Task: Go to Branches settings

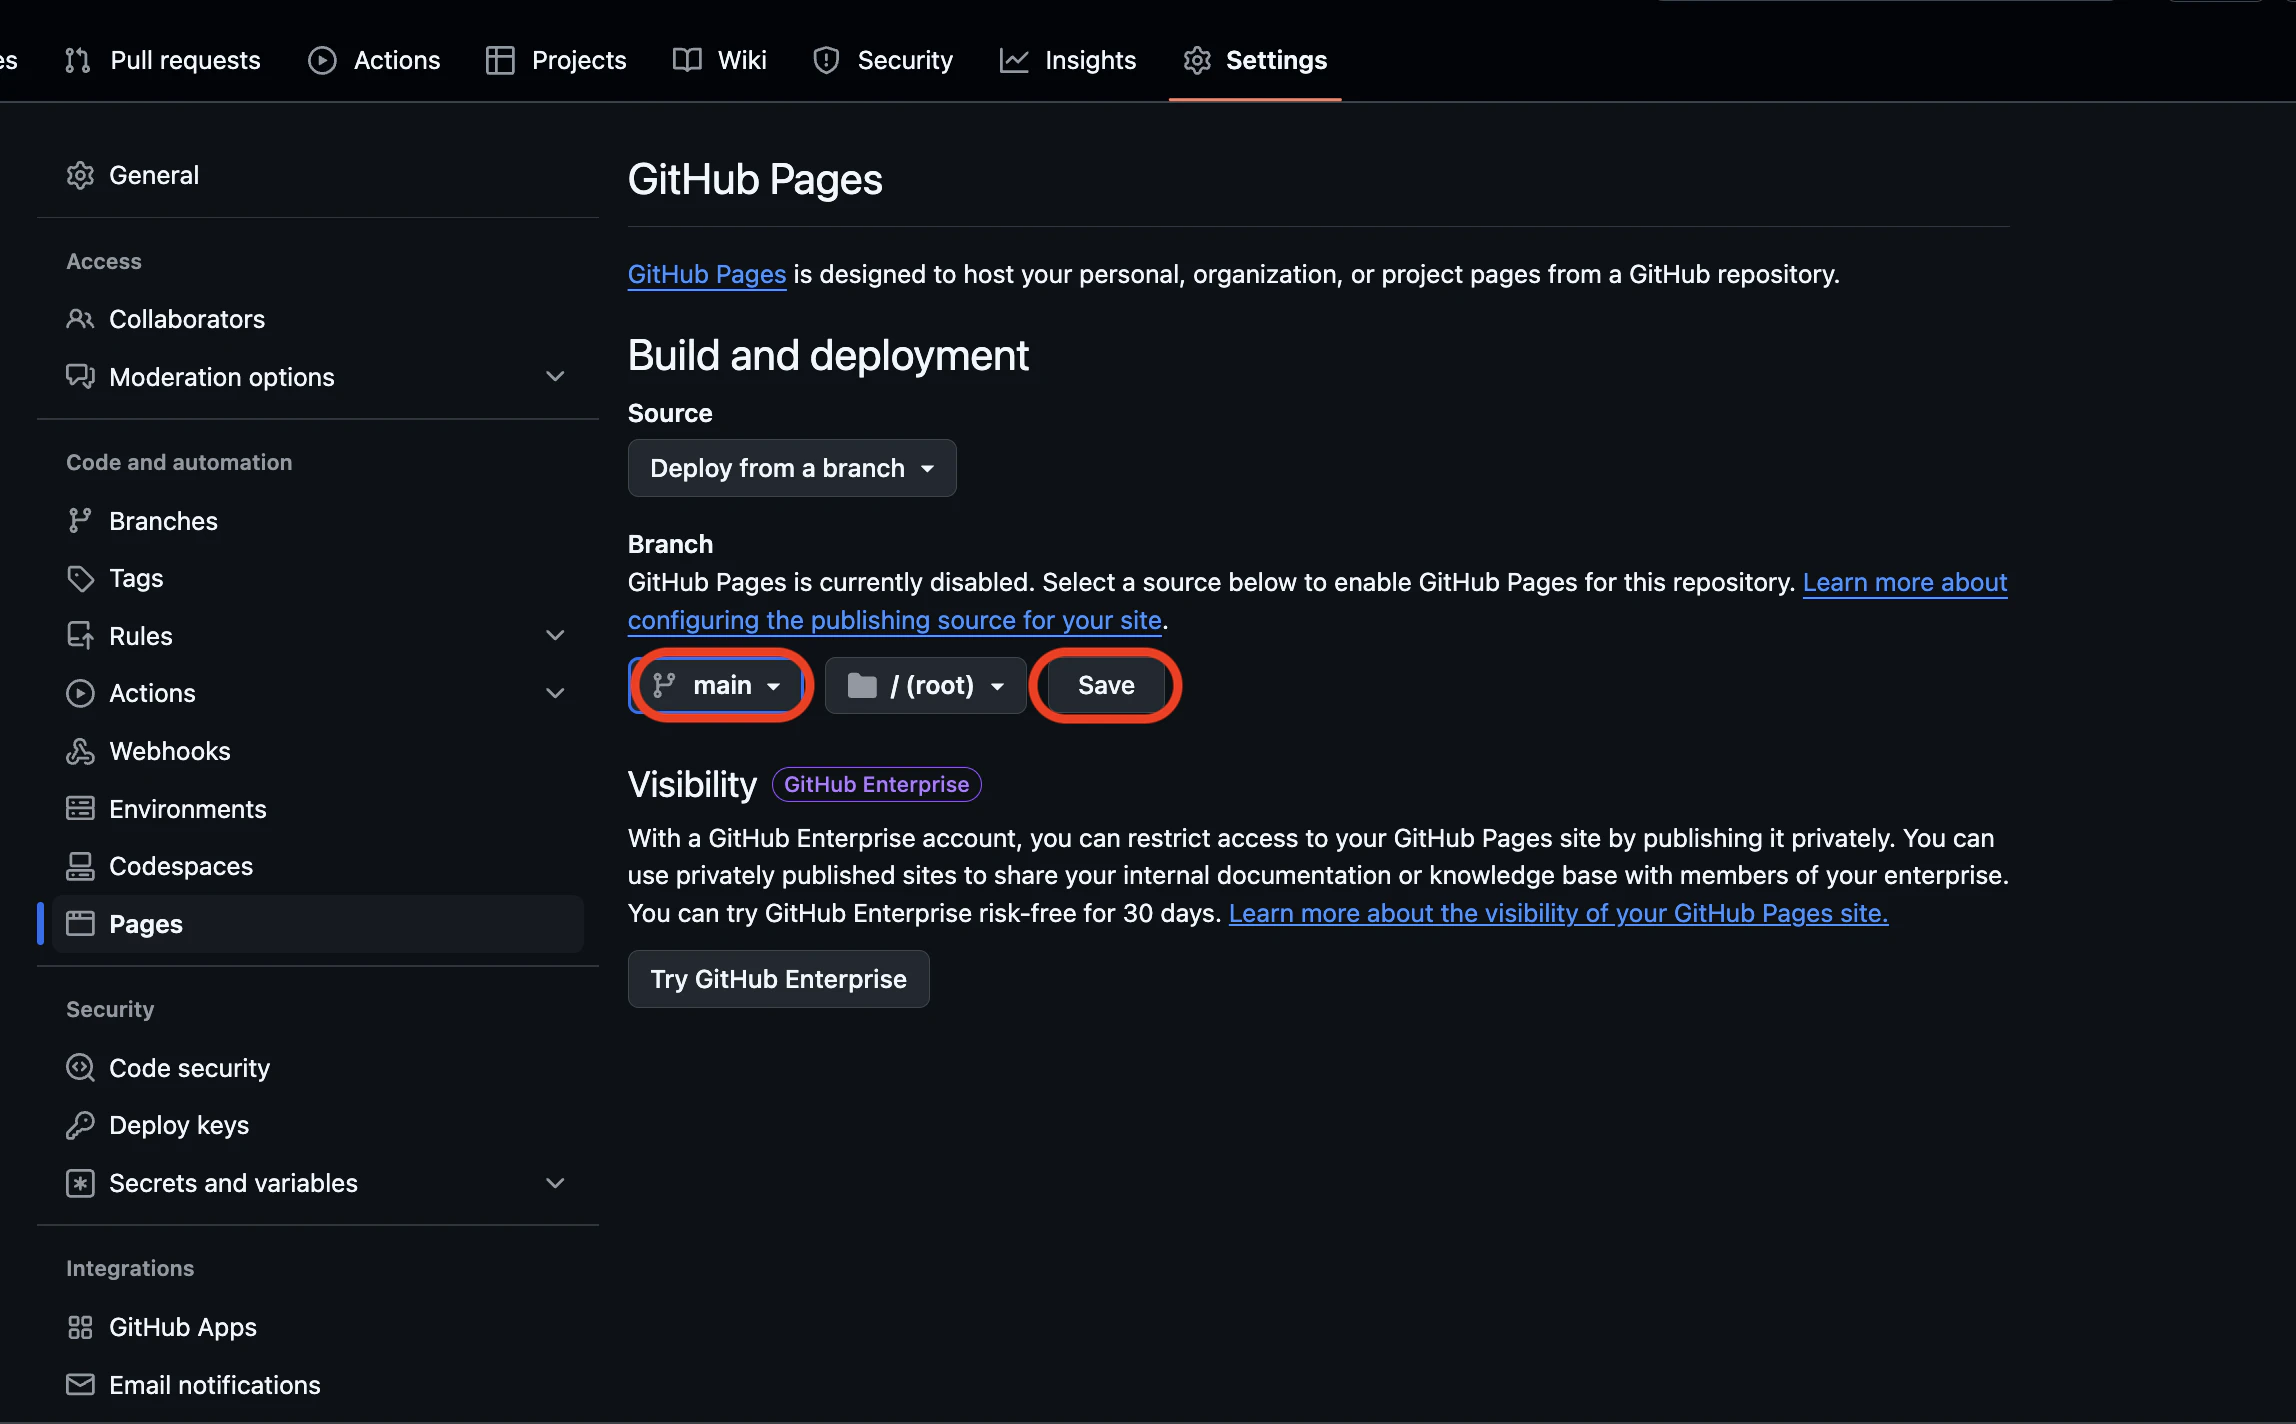Action: point(318,521)
